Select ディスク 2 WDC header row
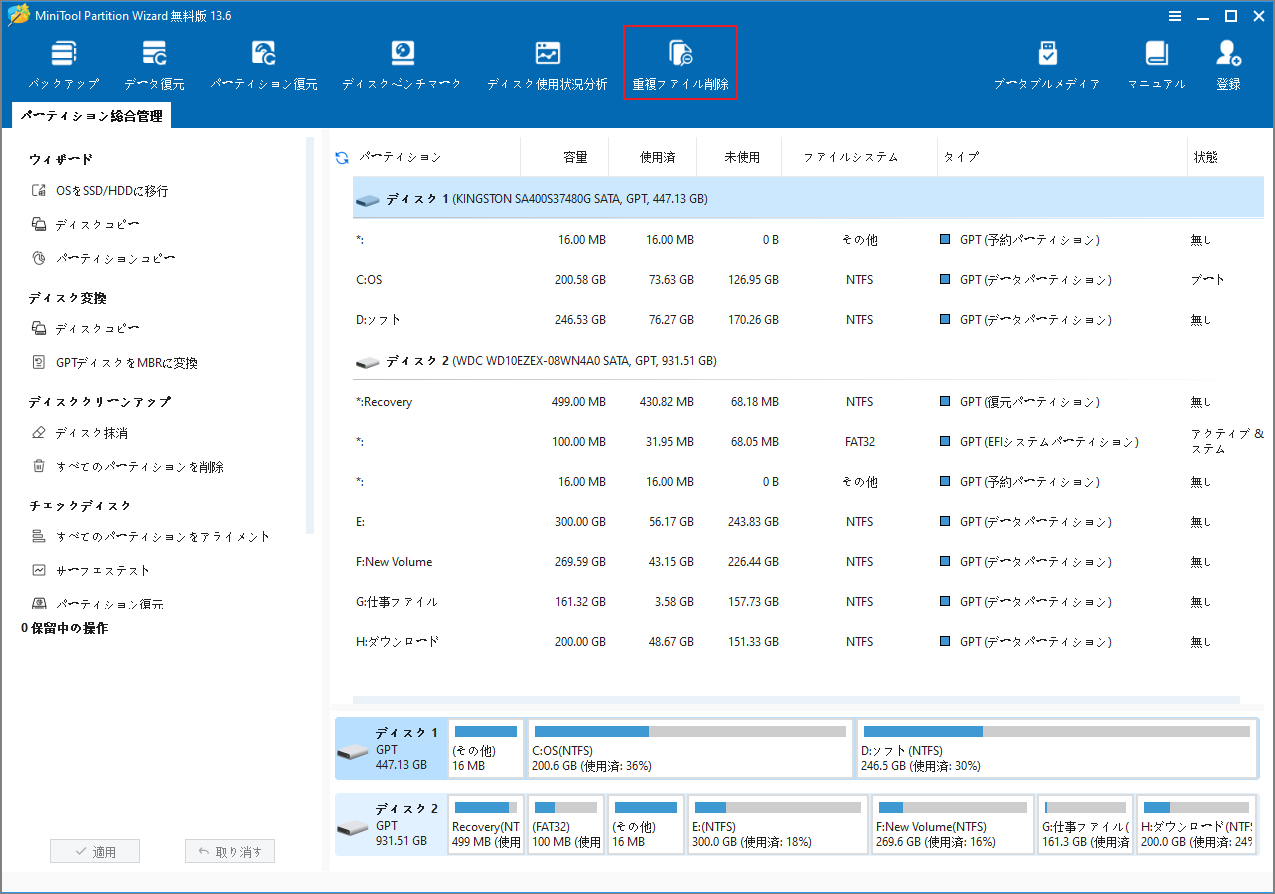 tap(808, 361)
